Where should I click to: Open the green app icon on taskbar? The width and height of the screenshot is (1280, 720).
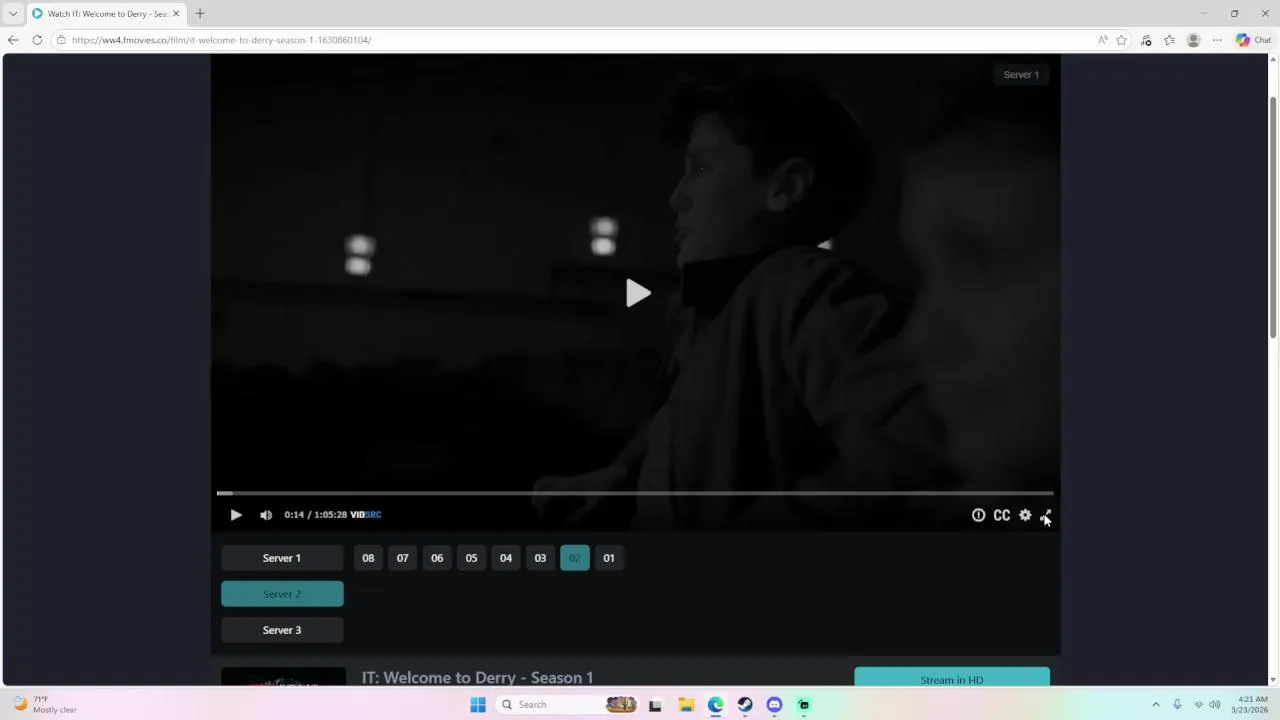[804, 705]
